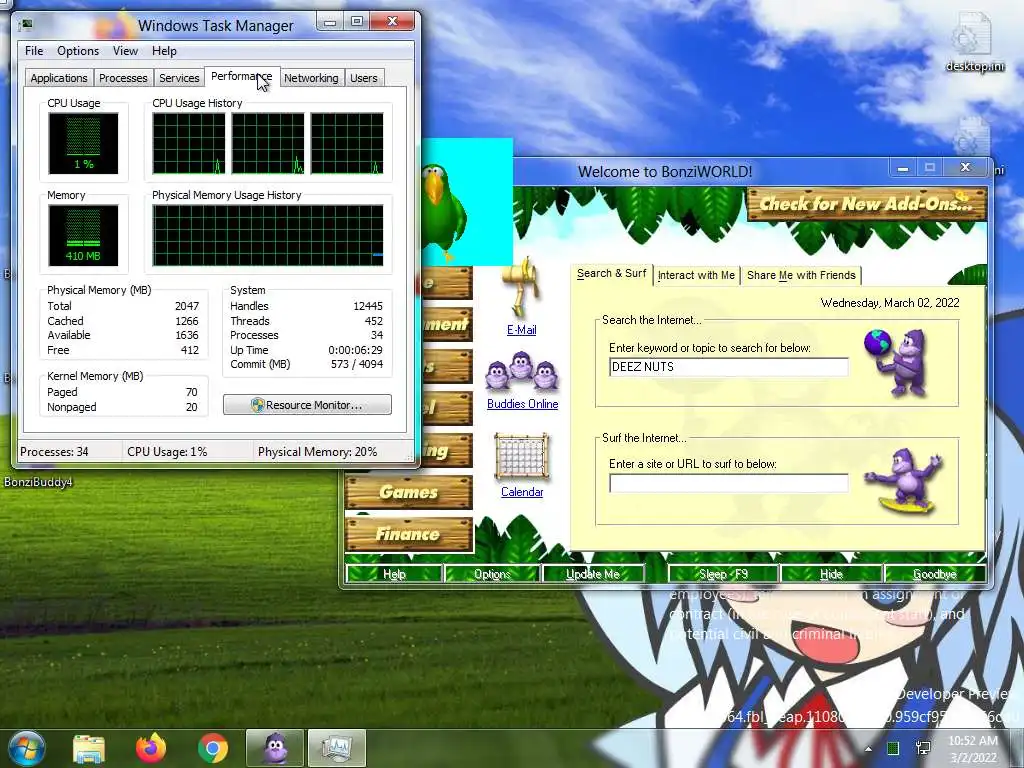Switch to the Networking tab
This screenshot has height=768, width=1024.
311,78
